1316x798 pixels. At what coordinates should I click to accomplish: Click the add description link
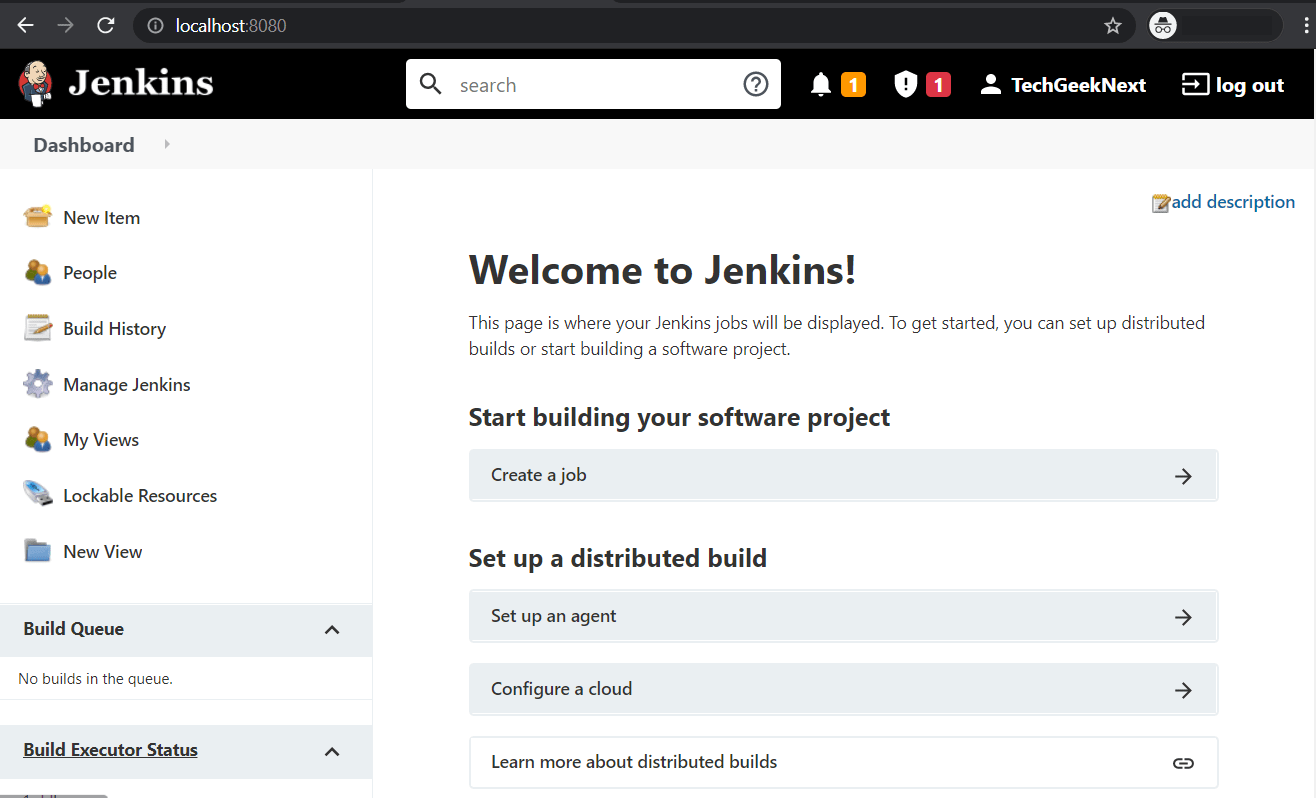pyautogui.click(x=1233, y=202)
